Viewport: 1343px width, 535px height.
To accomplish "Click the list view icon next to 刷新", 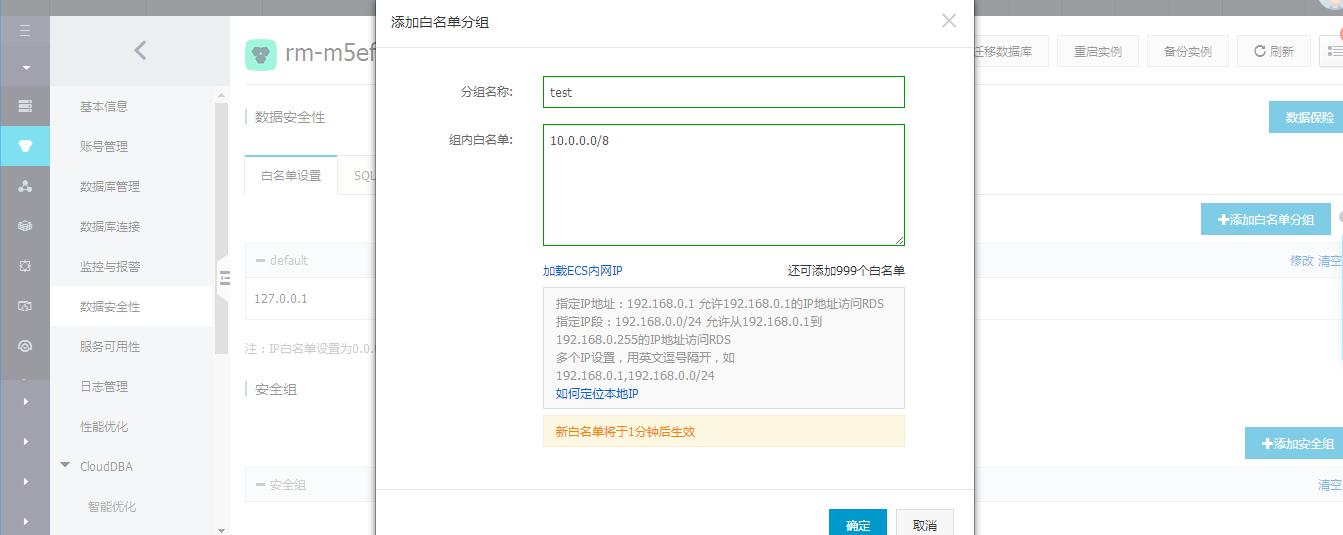I will click(x=1332, y=51).
